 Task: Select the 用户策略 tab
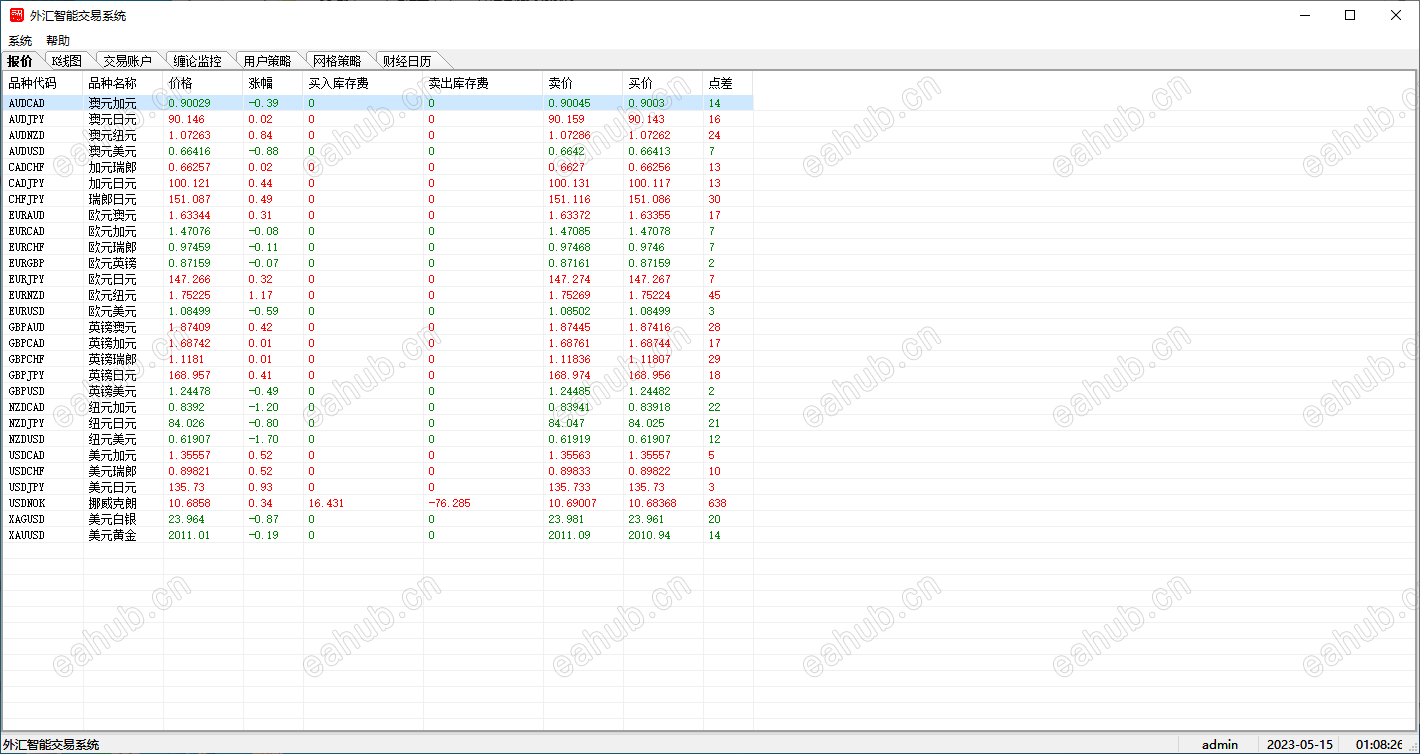(x=268, y=61)
